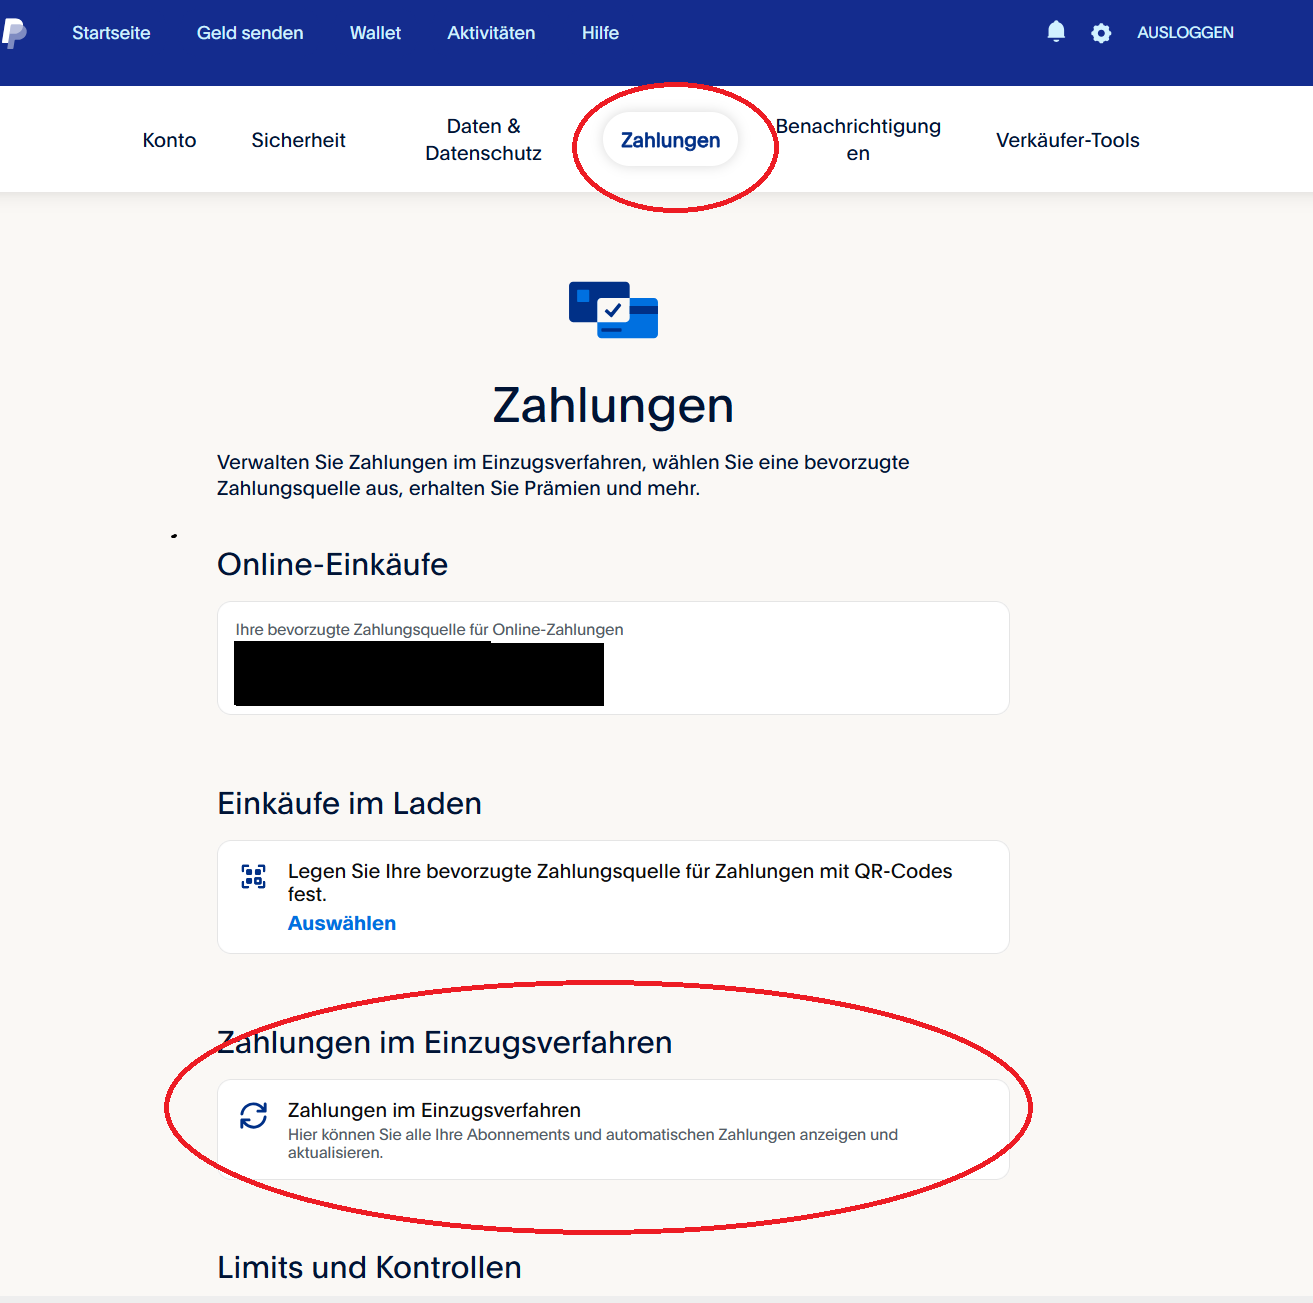The width and height of the screenshot is (1313, 1303).
Task: Switch to the Sicherheit tab
Action: coord(298,140)
